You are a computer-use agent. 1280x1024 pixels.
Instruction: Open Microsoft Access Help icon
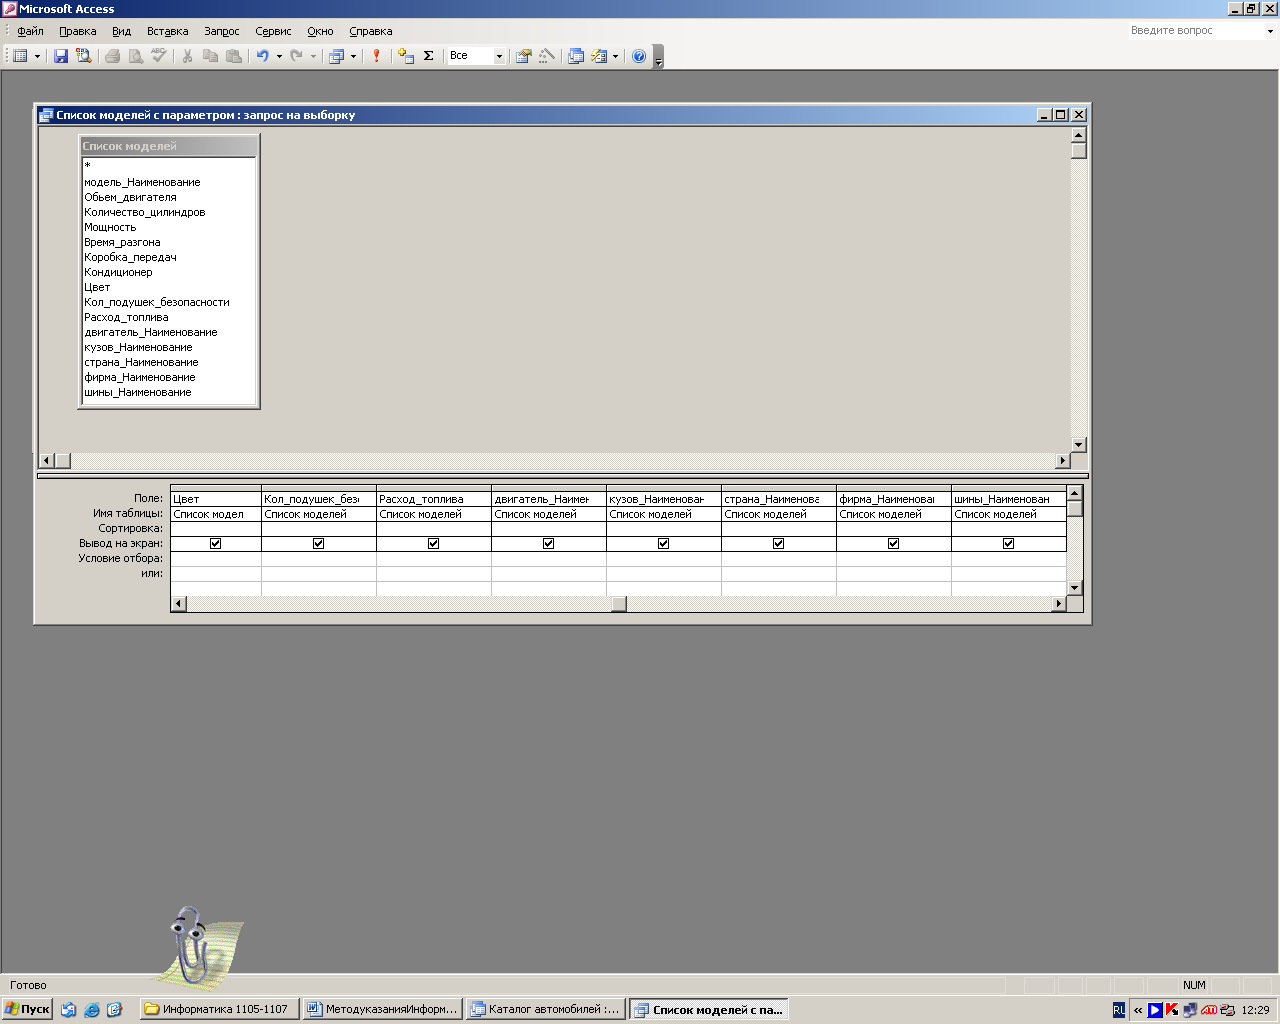click(639, 56)
